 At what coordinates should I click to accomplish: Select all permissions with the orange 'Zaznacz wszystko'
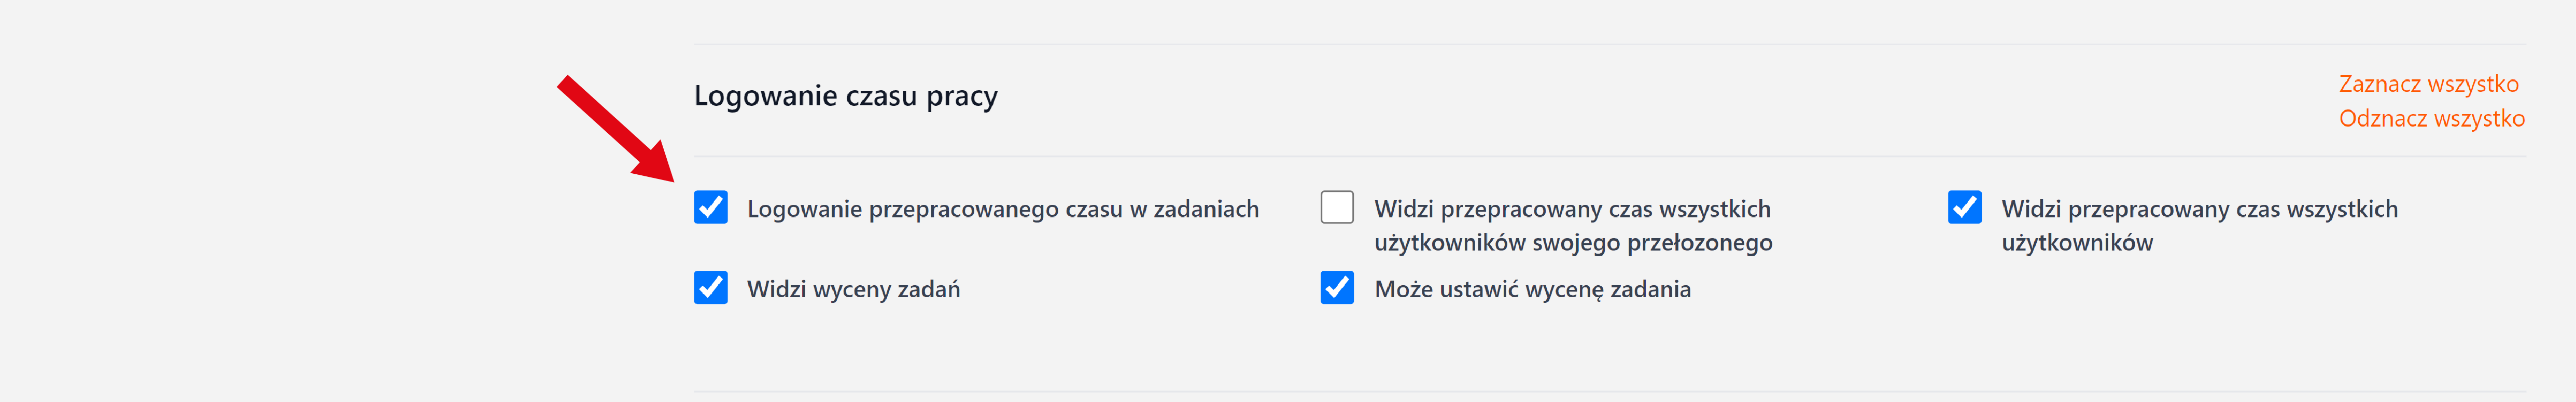[x=2428, y=84]
